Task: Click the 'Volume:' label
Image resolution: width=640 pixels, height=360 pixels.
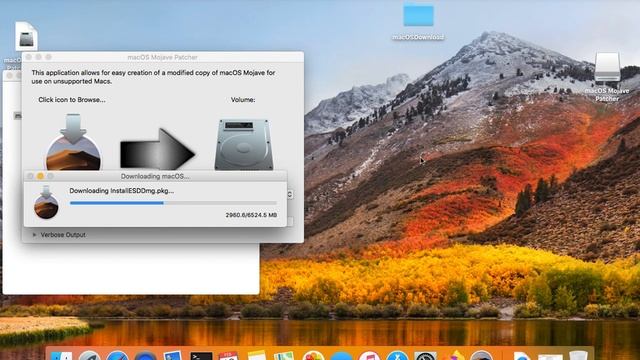Action: 243,100
